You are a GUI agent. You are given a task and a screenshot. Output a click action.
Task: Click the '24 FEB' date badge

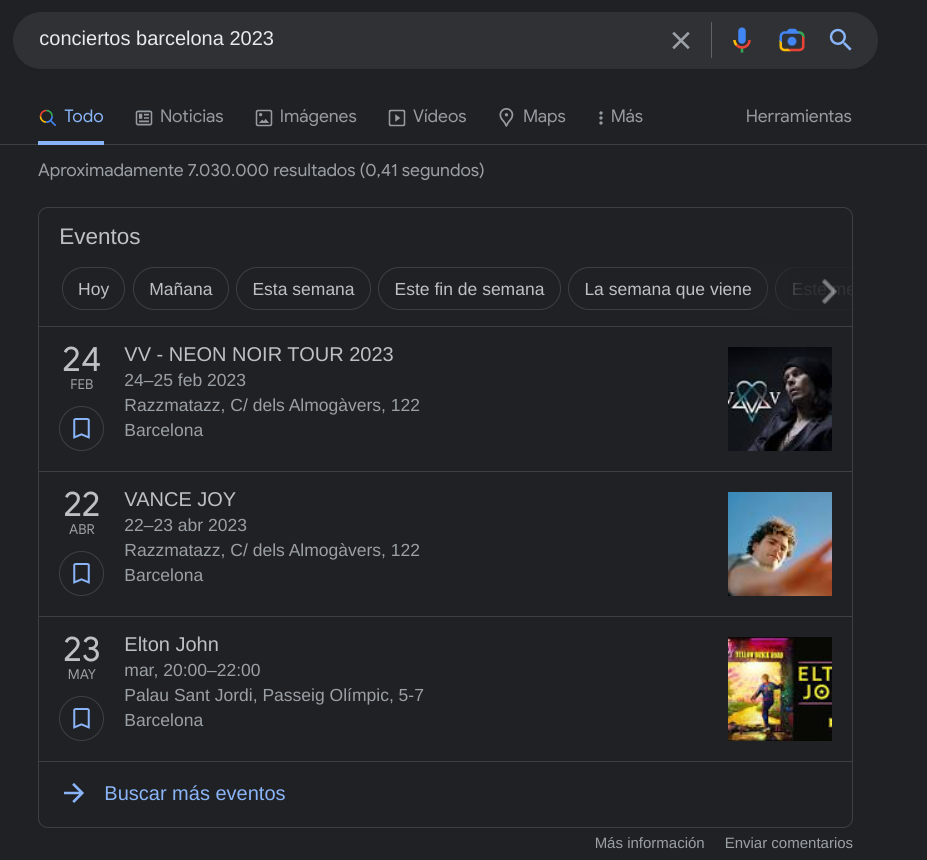tap(82, 368)
